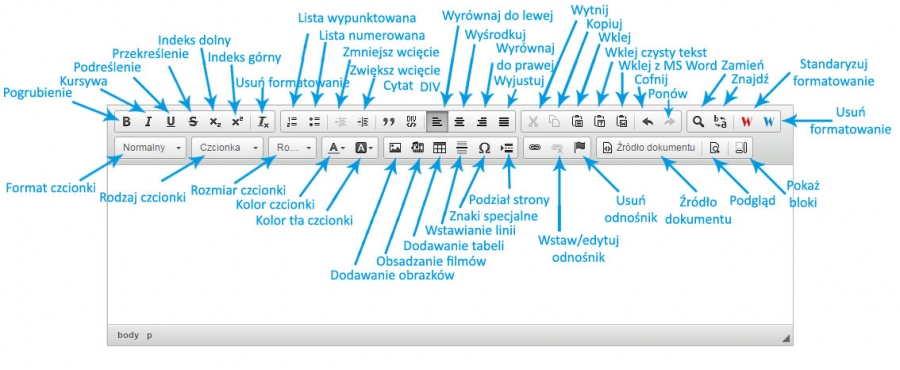Select the body element in path bar
The image size is (900, 370).
(128, 336)
